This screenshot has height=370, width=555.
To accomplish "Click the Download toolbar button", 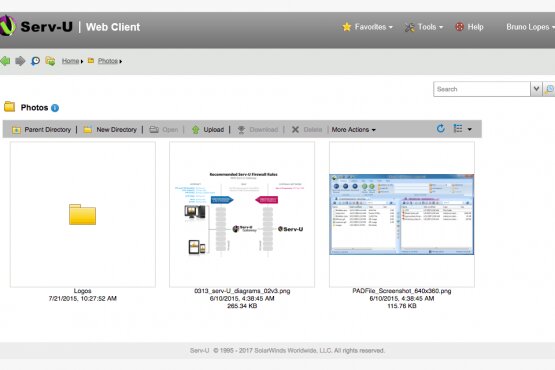I will (x=257, y=130).
